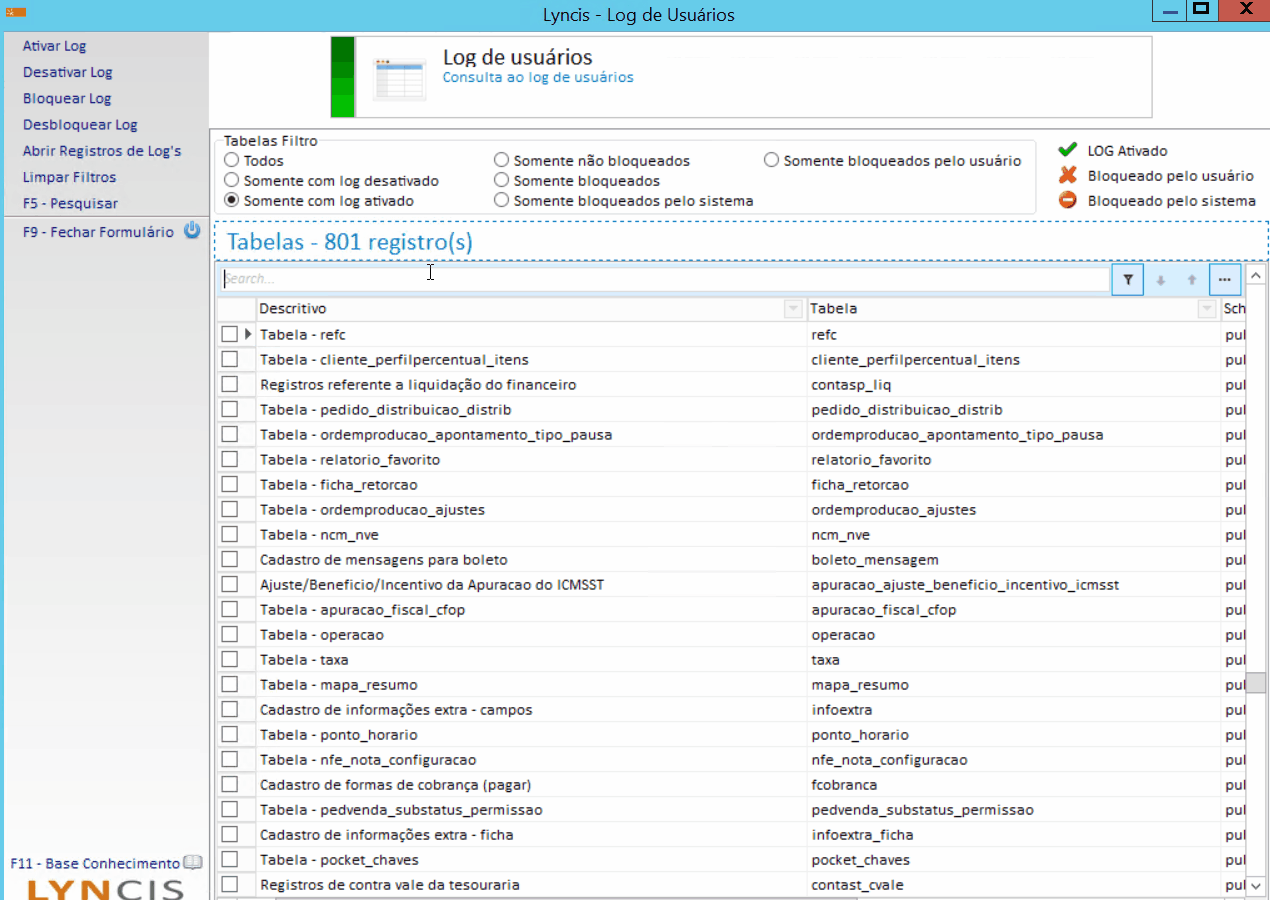The height and width of the screenshot is (900, 1270).
Task: Click the funnel filter icon beside search
Action: [1127, 280]
